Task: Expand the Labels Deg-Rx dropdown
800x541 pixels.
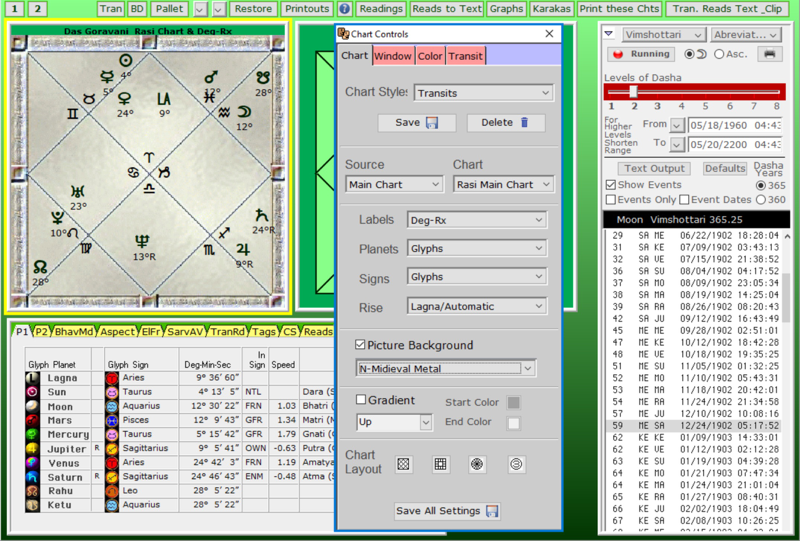Action: (476, 220)
